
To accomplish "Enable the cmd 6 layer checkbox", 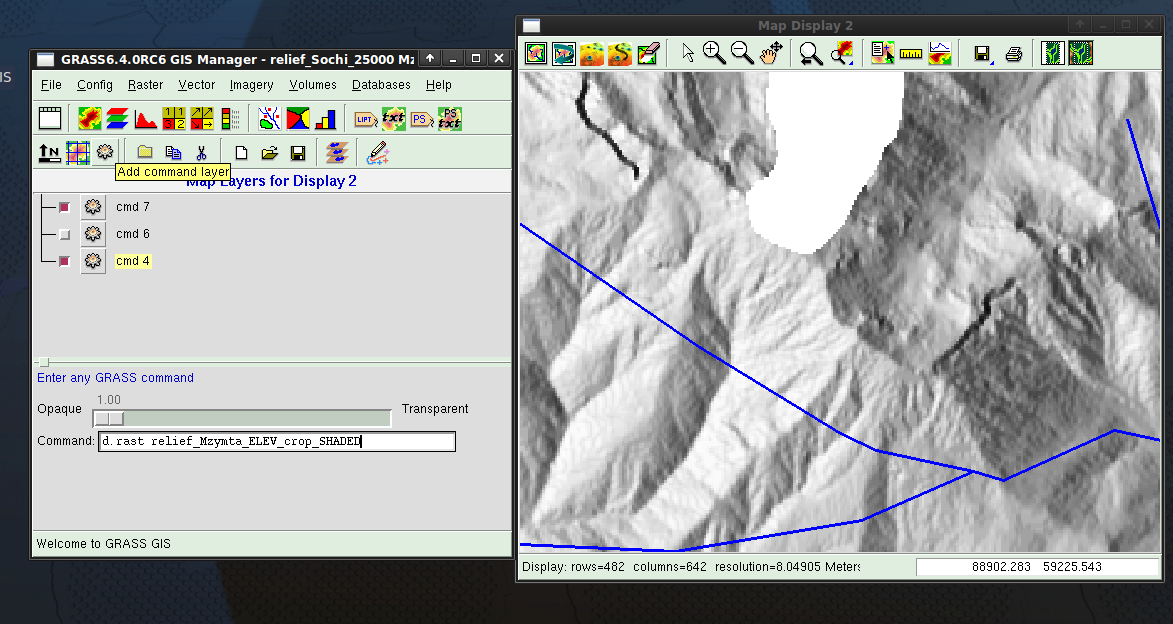I will (64, 235).
